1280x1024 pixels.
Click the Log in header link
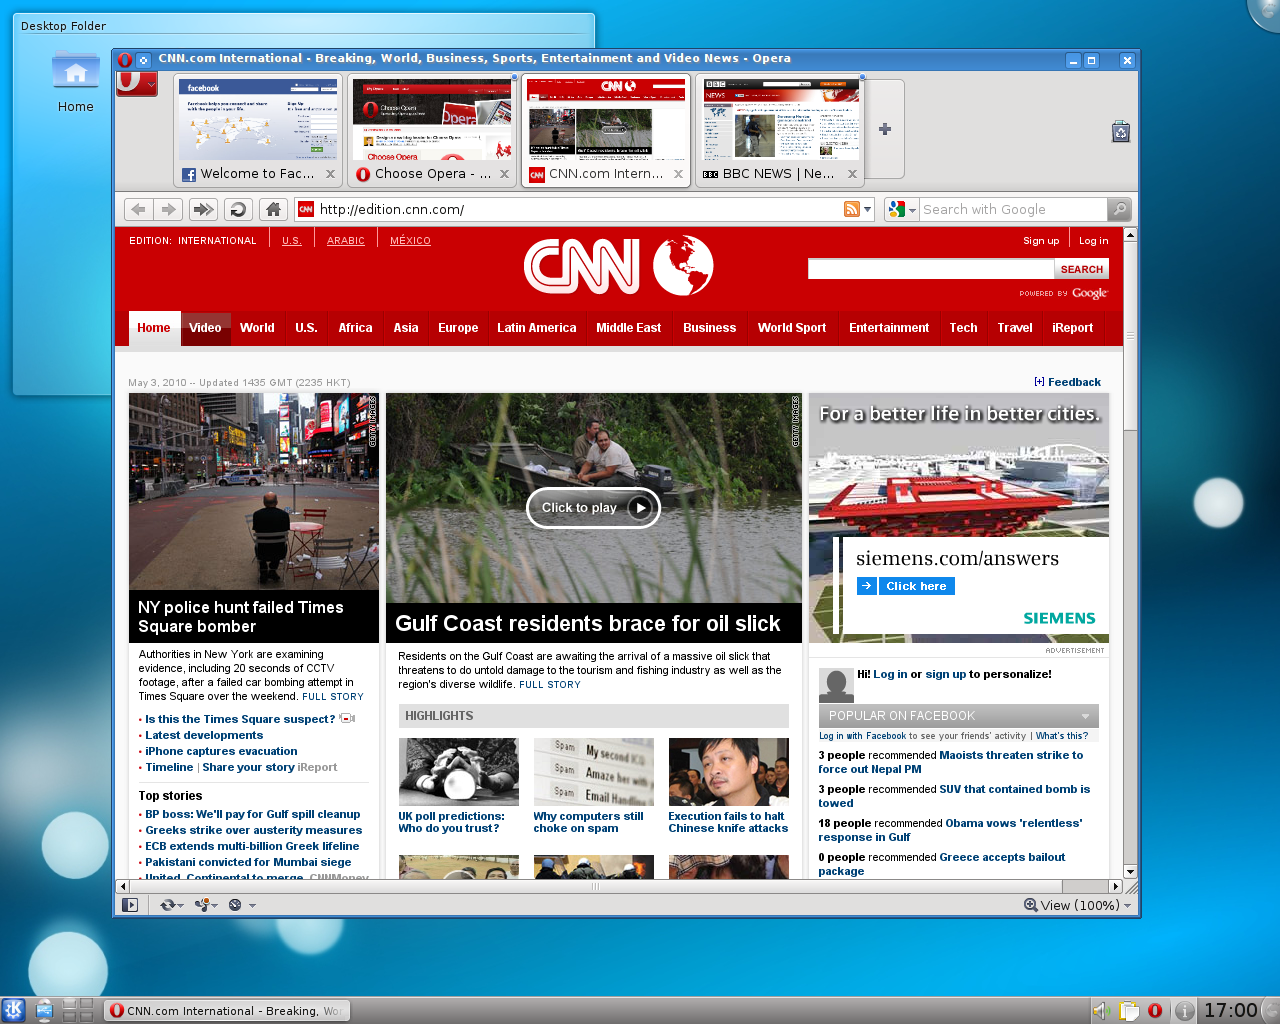click(1093, 241)
